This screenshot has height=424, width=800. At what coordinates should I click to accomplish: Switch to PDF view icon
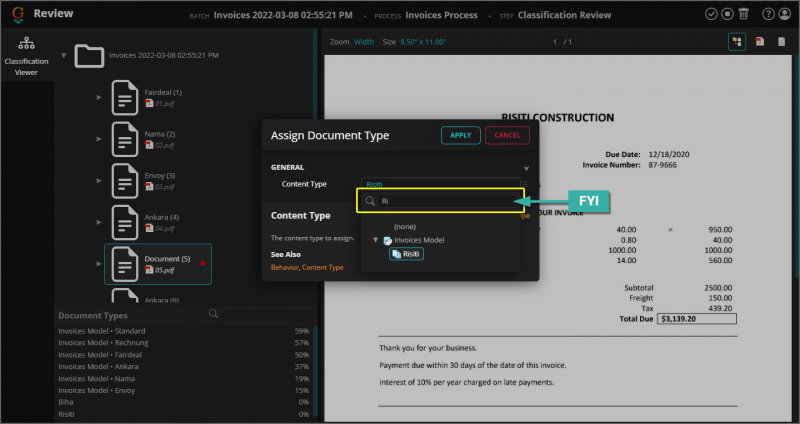coord(760,42)
